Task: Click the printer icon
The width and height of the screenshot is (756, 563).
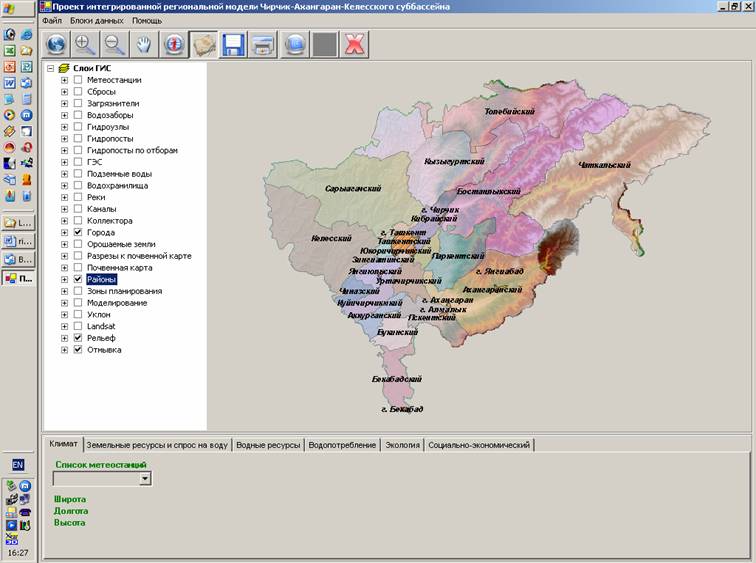Action: click(x=263, y=44)
